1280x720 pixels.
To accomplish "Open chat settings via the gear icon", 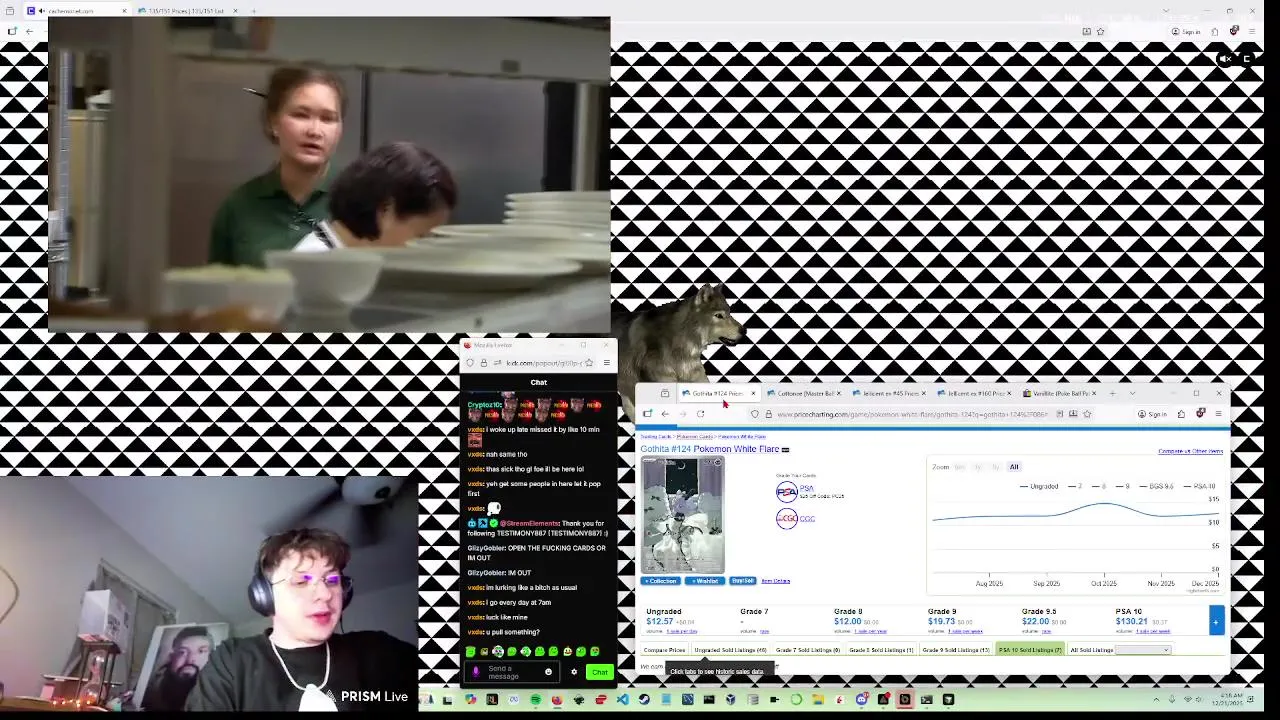I will tap(574, 672).
